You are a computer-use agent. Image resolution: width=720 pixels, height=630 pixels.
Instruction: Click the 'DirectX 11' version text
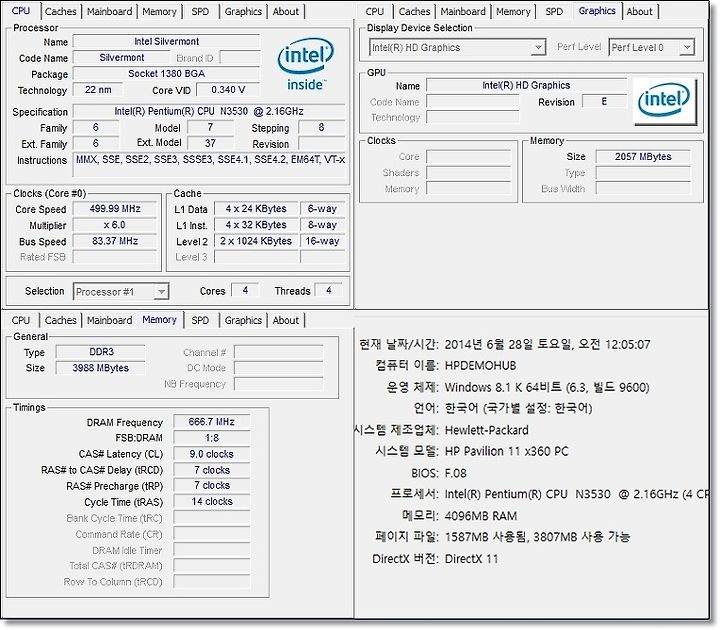(471, 559)
